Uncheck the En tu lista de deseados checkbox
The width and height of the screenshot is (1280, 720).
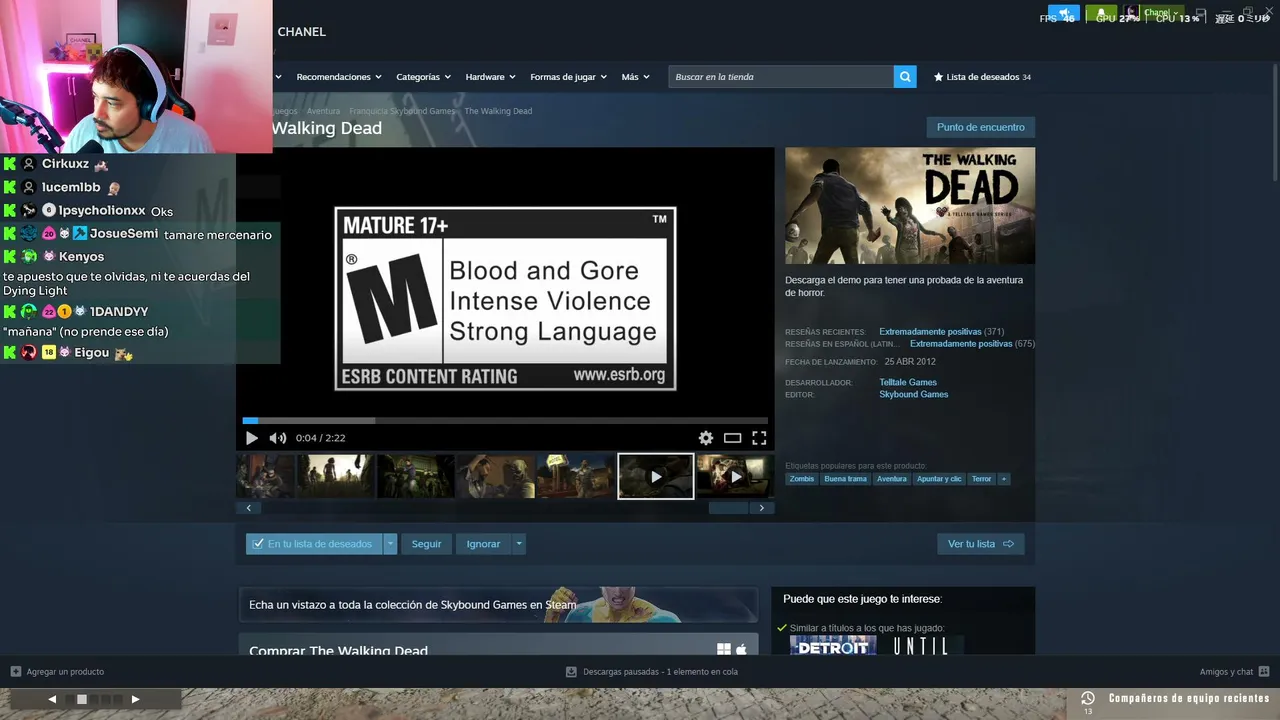click(258, 544)
